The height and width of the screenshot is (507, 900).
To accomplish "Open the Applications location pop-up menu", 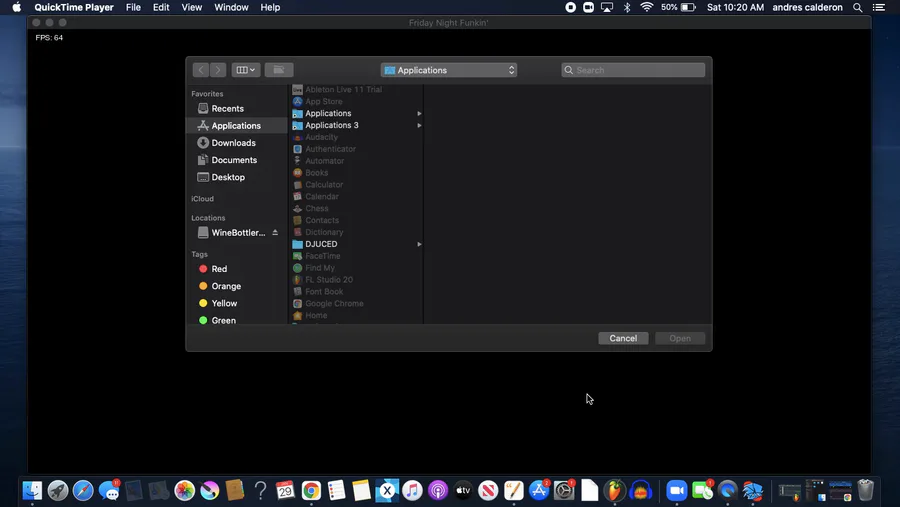I will pos(449,70).
